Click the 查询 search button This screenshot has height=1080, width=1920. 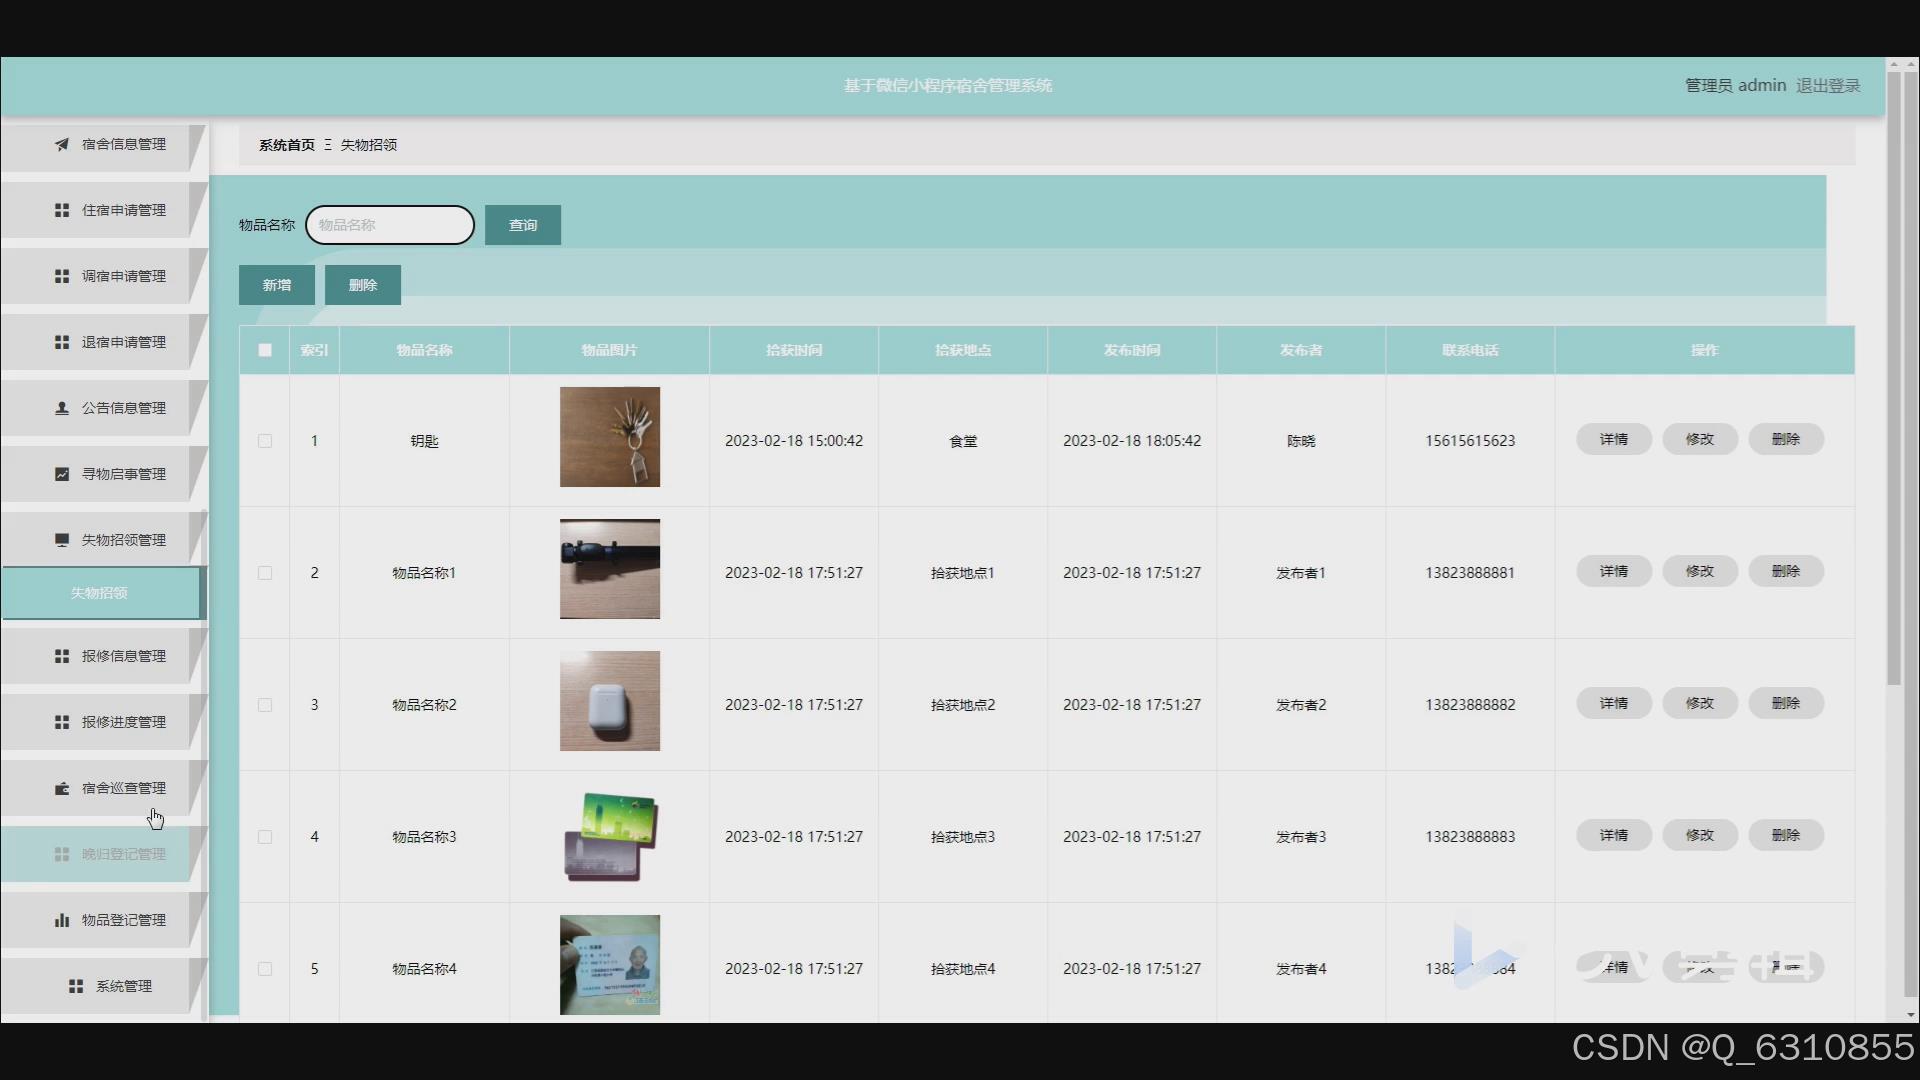(522, 225)
